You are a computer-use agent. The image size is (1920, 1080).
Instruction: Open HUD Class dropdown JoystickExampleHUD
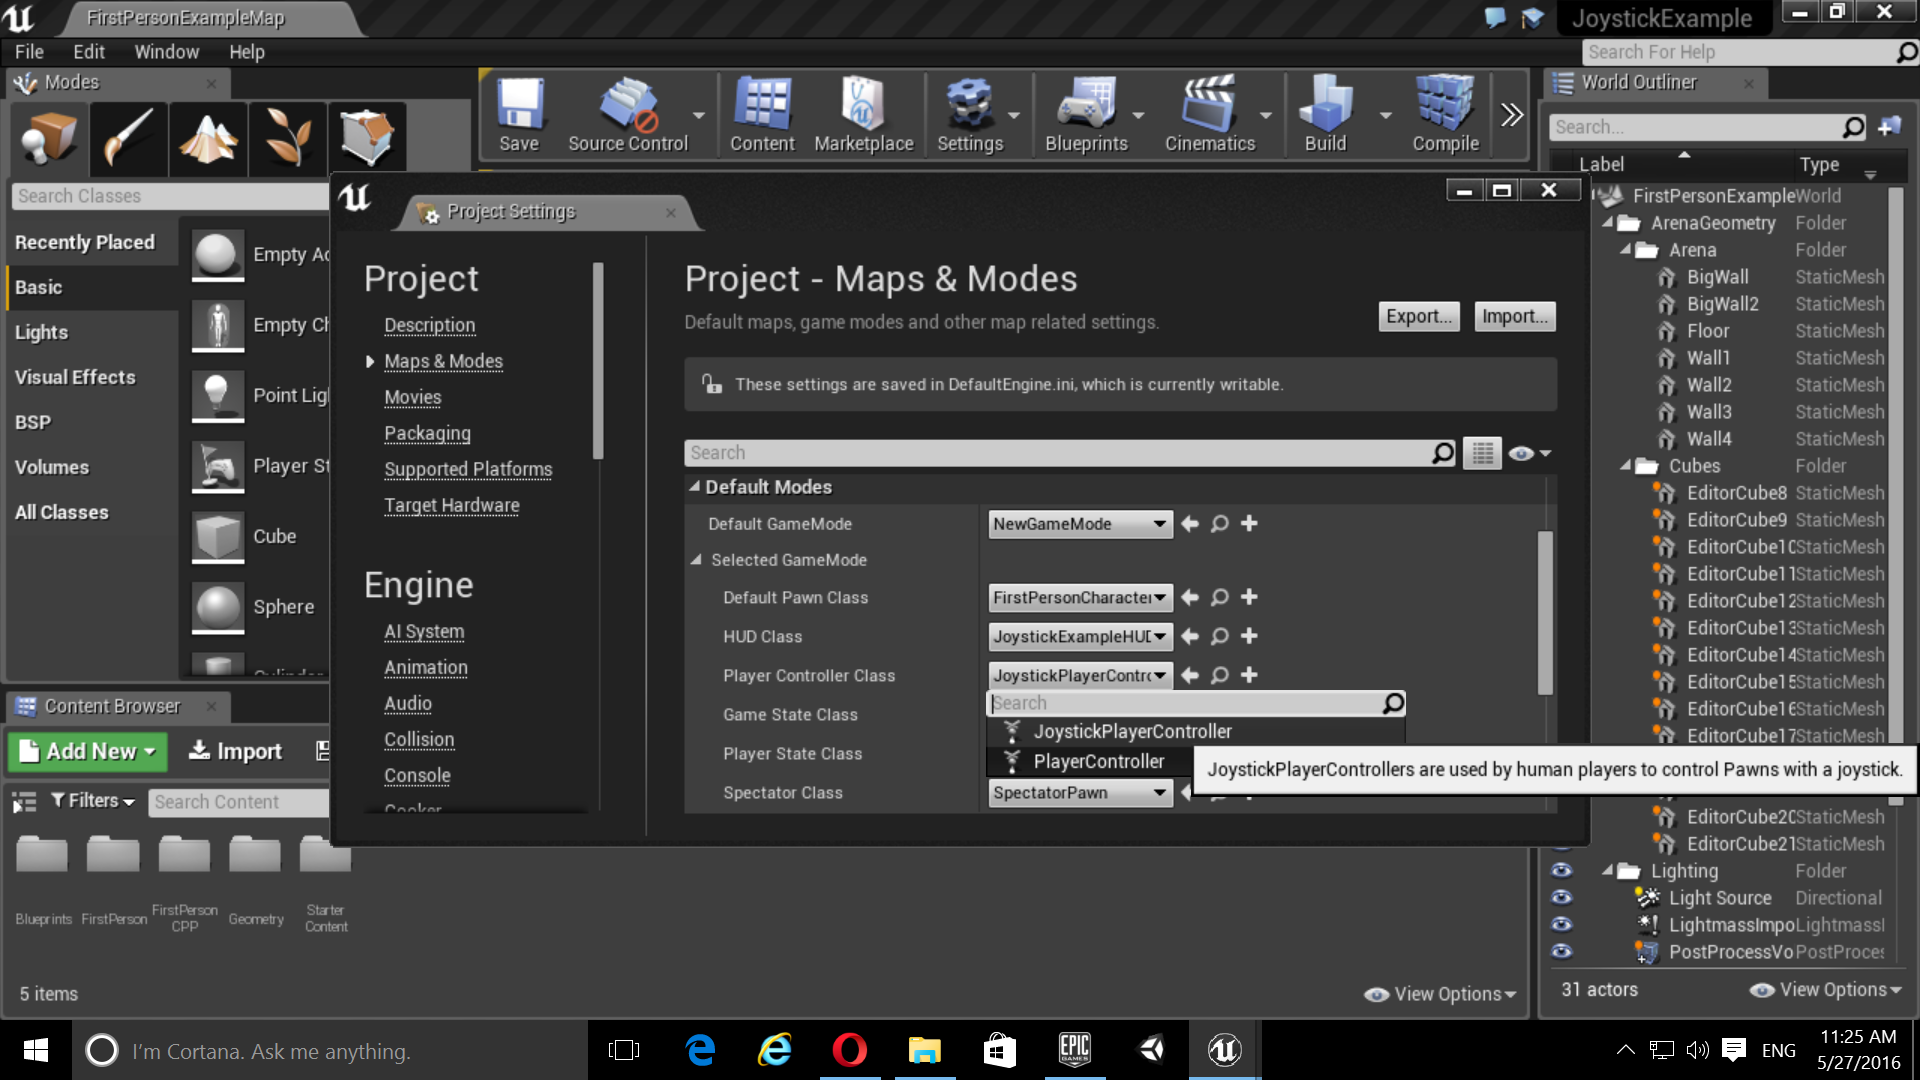coord(1080,636)
